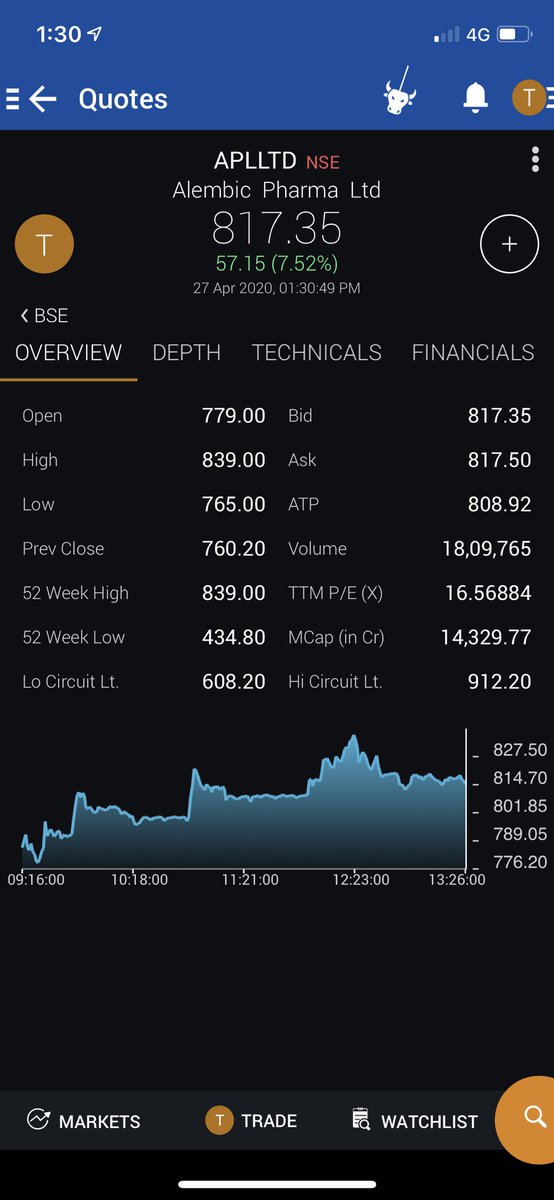Screen dimensions: 554x1200
Task: Tap the Quotes page title
Action: [x=123, y=98]
